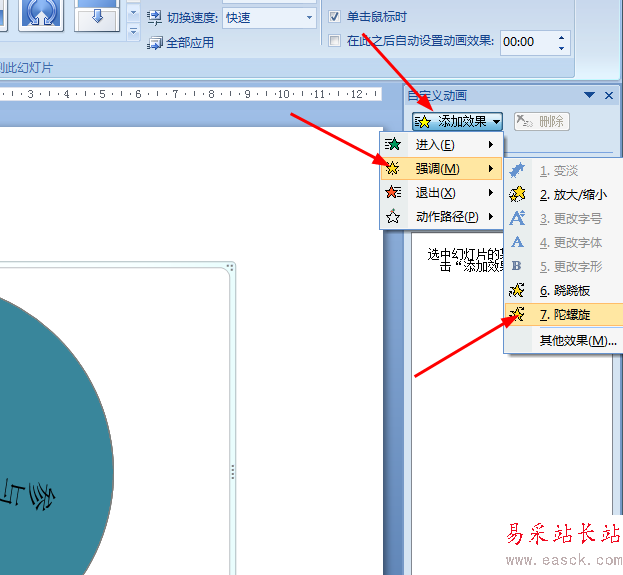Click the 切换速度 icon
This screenshot has height=575, width=623.
click(x=154, y=18)
